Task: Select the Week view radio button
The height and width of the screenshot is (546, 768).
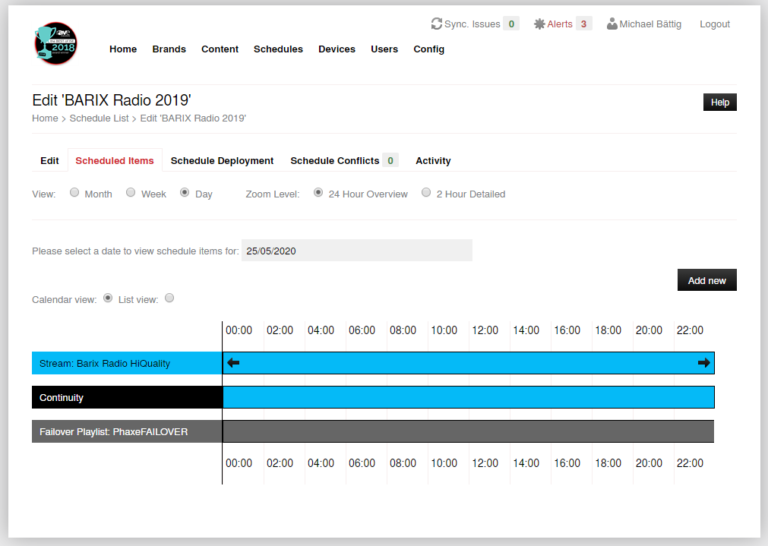Action: tap(130, 193)
